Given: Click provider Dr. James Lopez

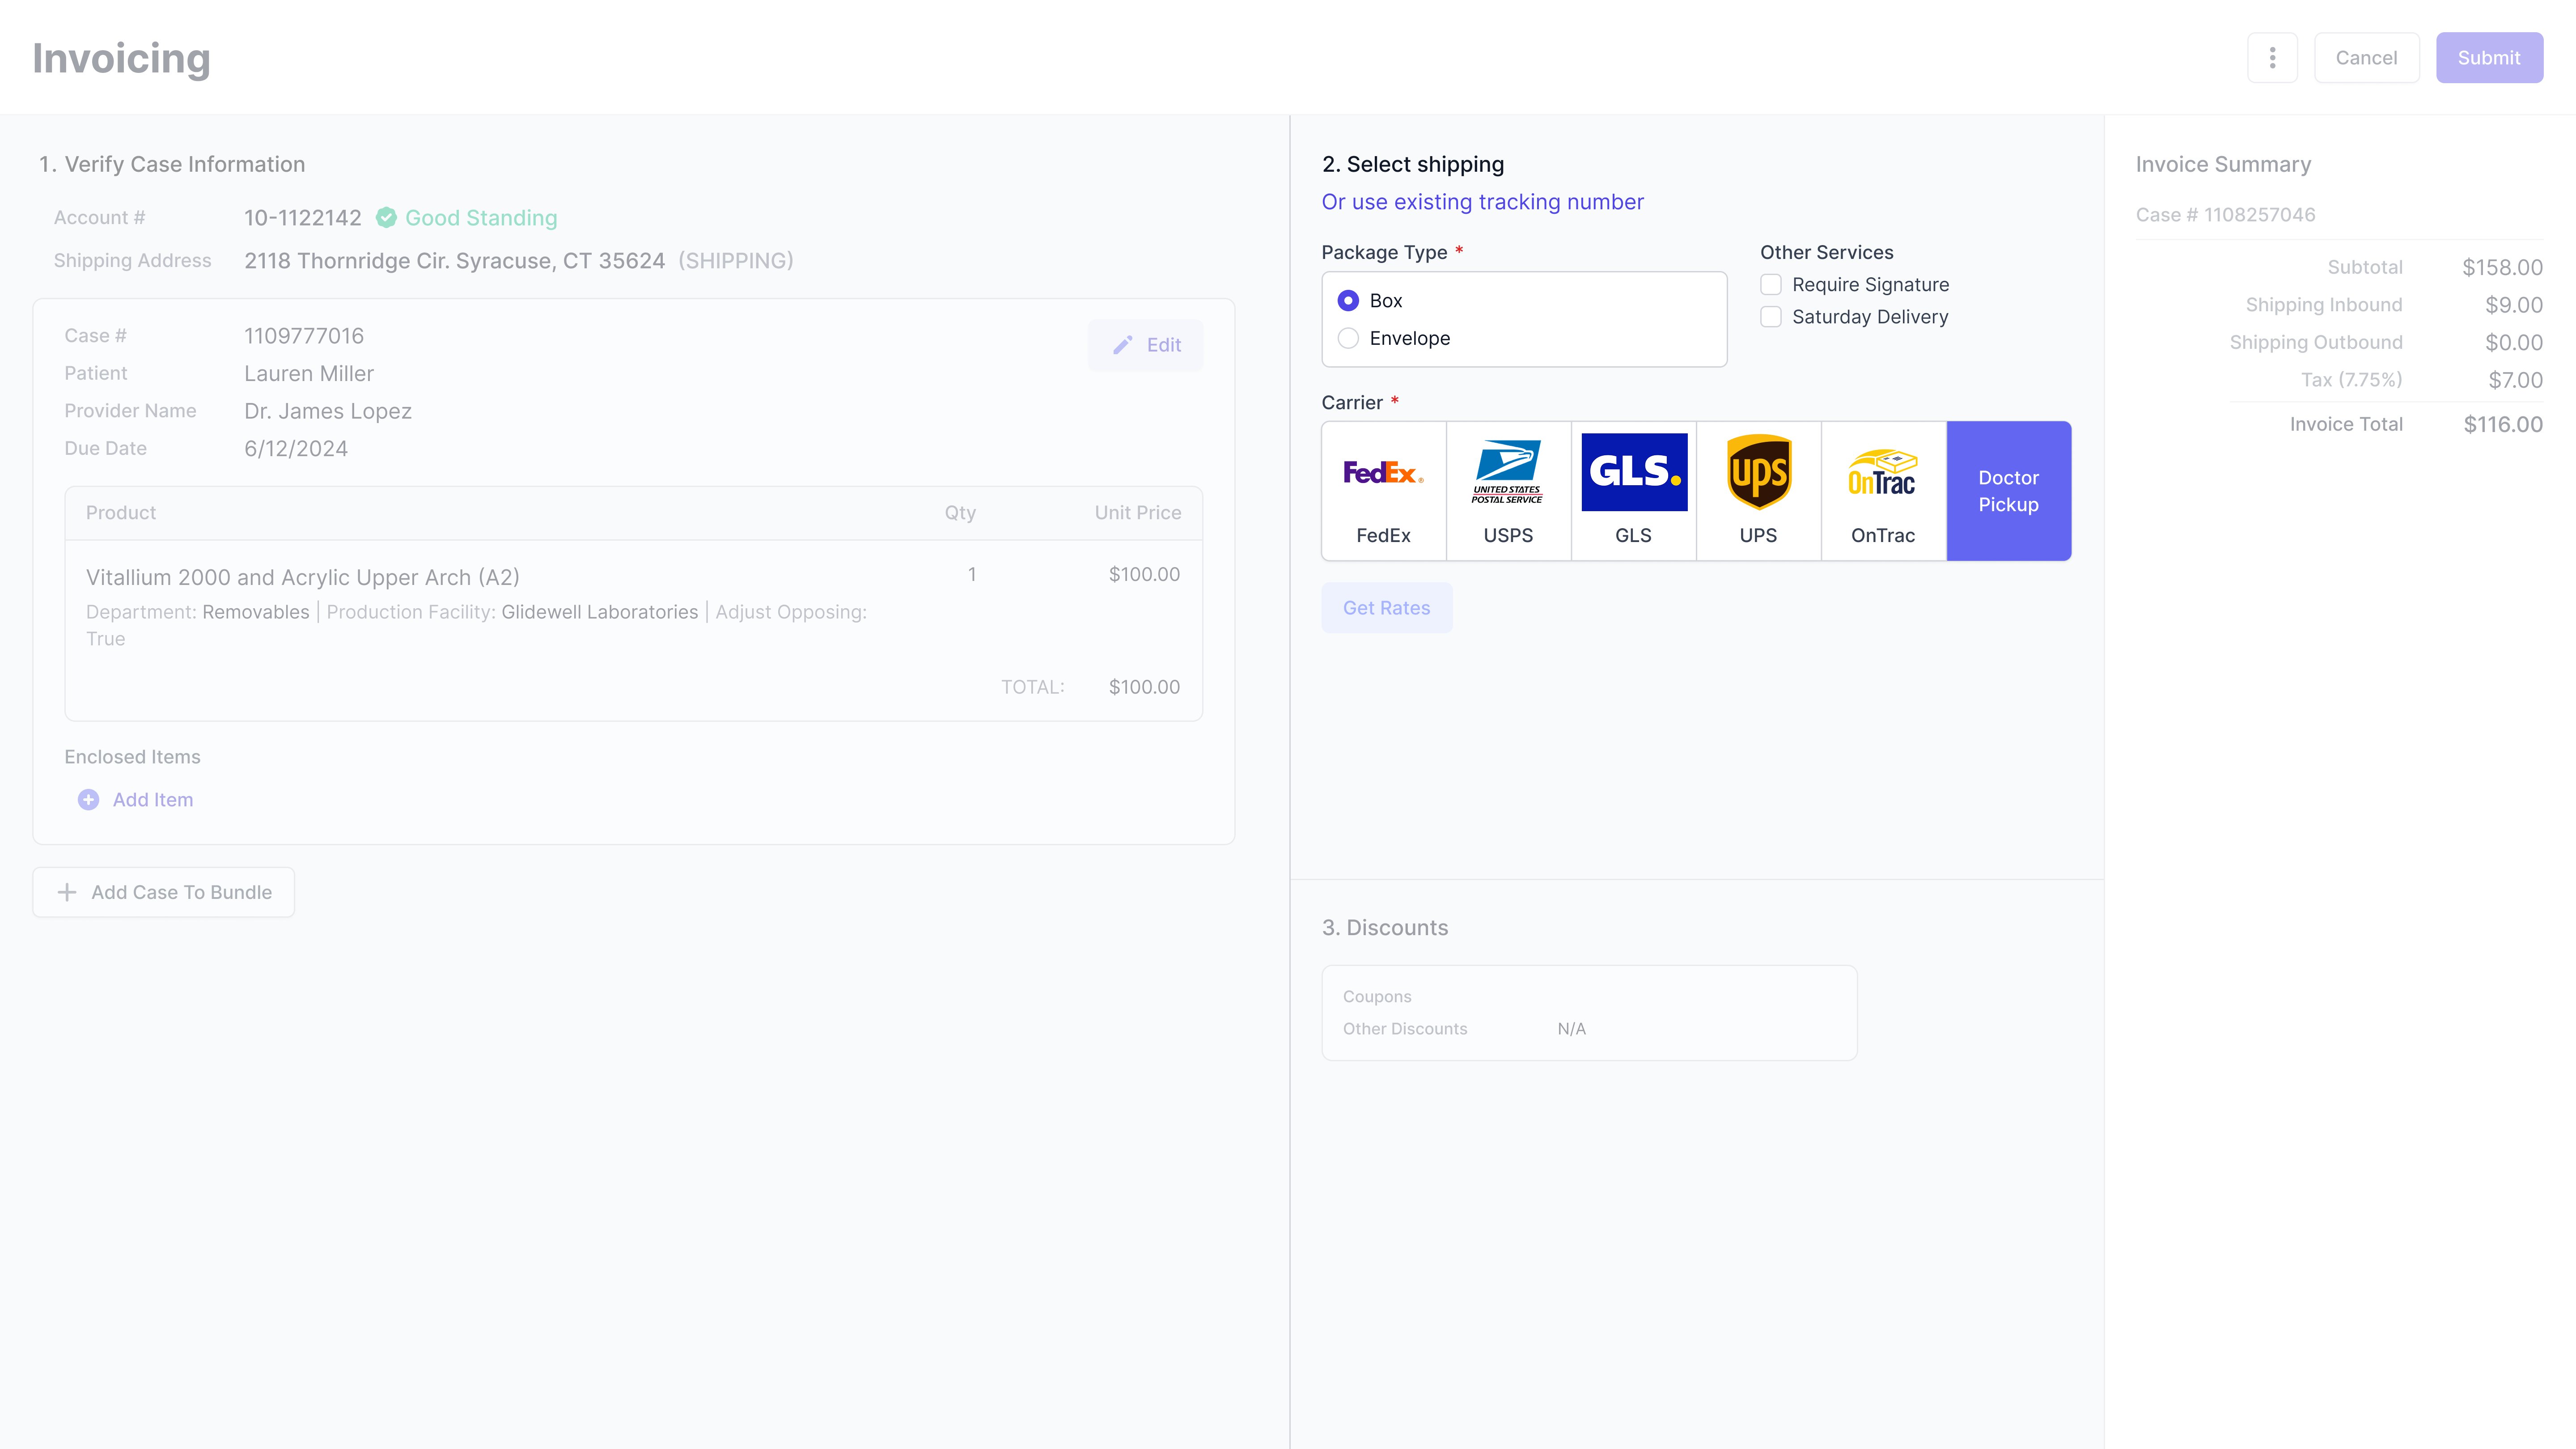Looking at the screenshot, I should (328, 411).
